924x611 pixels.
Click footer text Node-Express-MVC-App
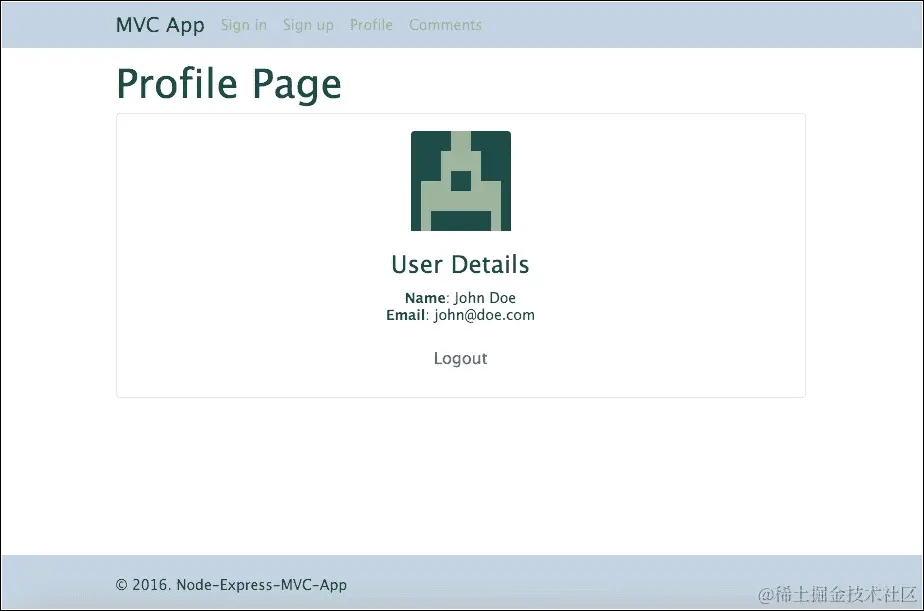[x=262, y=584]
